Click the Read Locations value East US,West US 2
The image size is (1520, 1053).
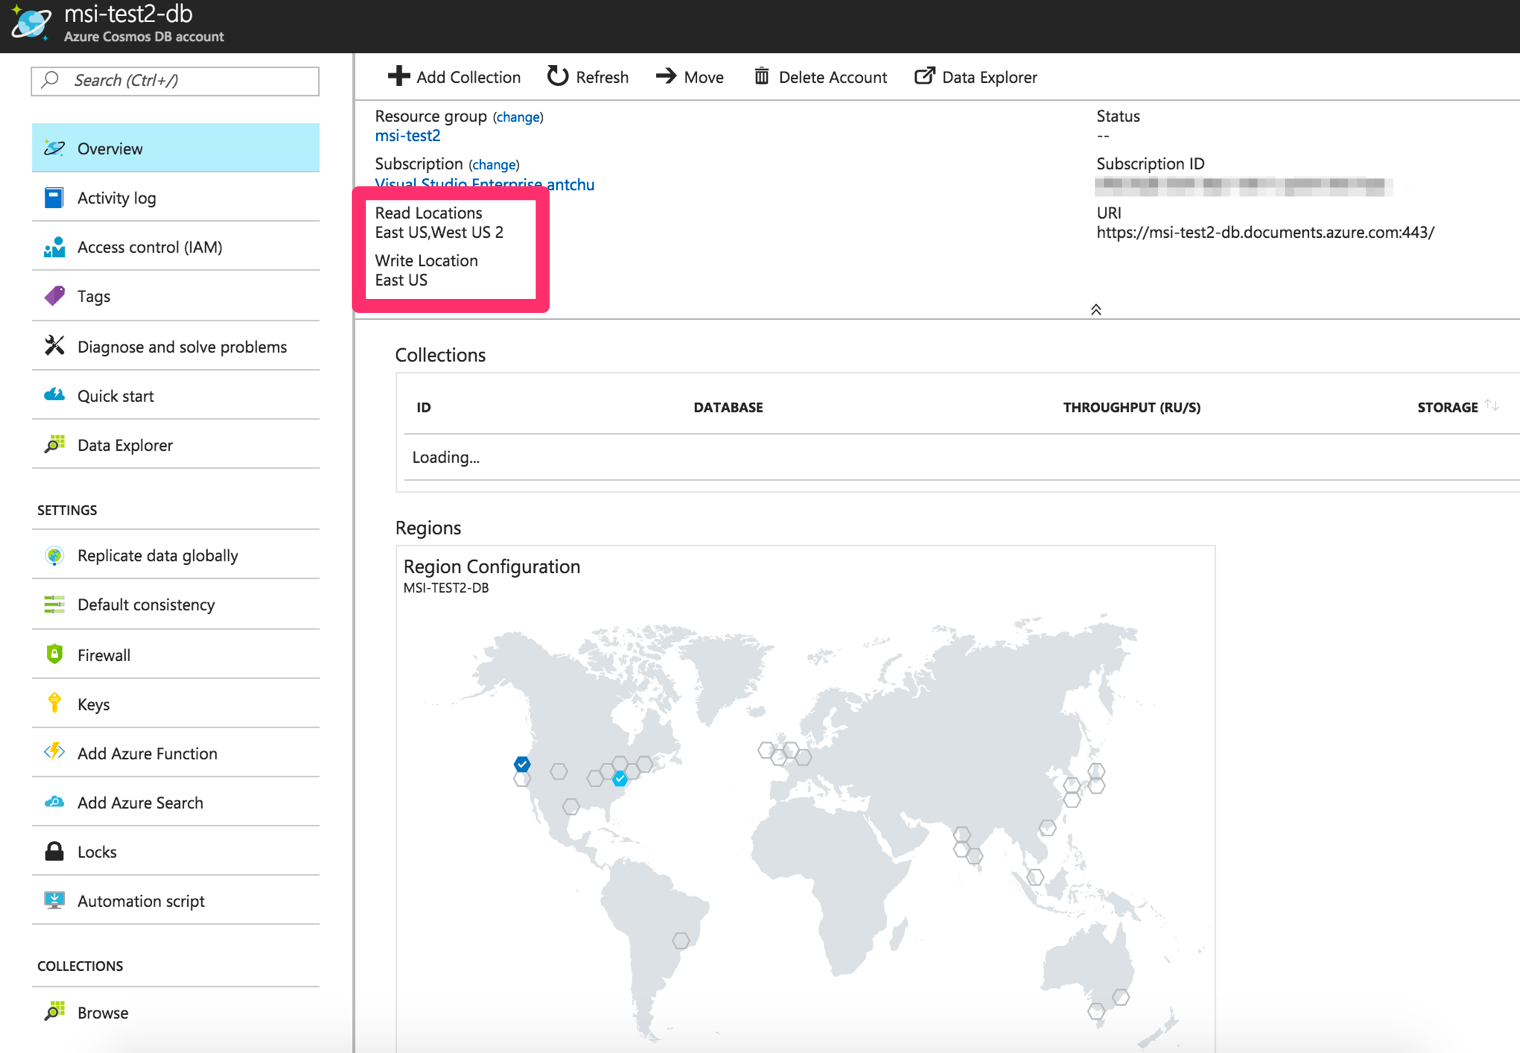[439, 232]
